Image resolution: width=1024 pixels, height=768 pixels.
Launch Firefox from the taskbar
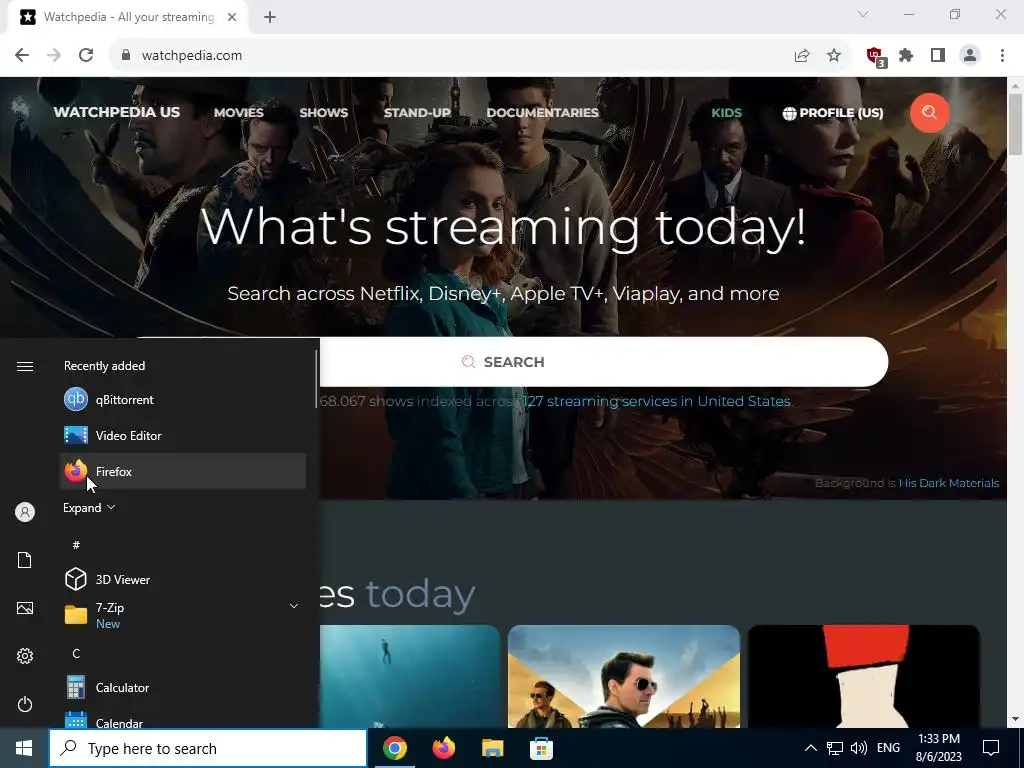(444, 748)
